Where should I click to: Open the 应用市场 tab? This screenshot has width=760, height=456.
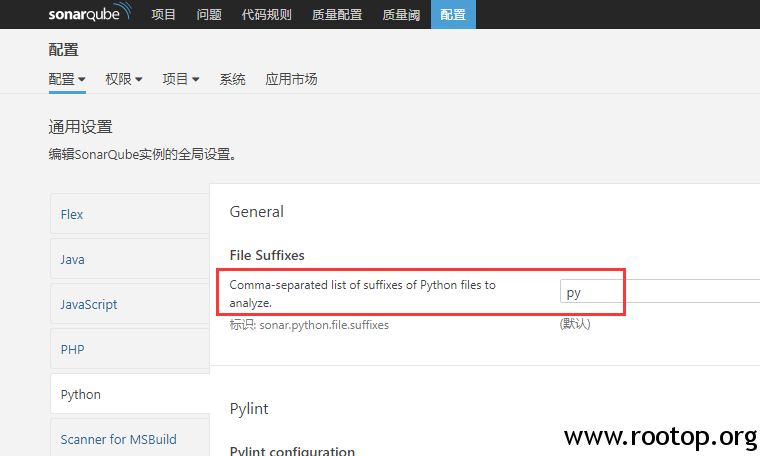291,79
